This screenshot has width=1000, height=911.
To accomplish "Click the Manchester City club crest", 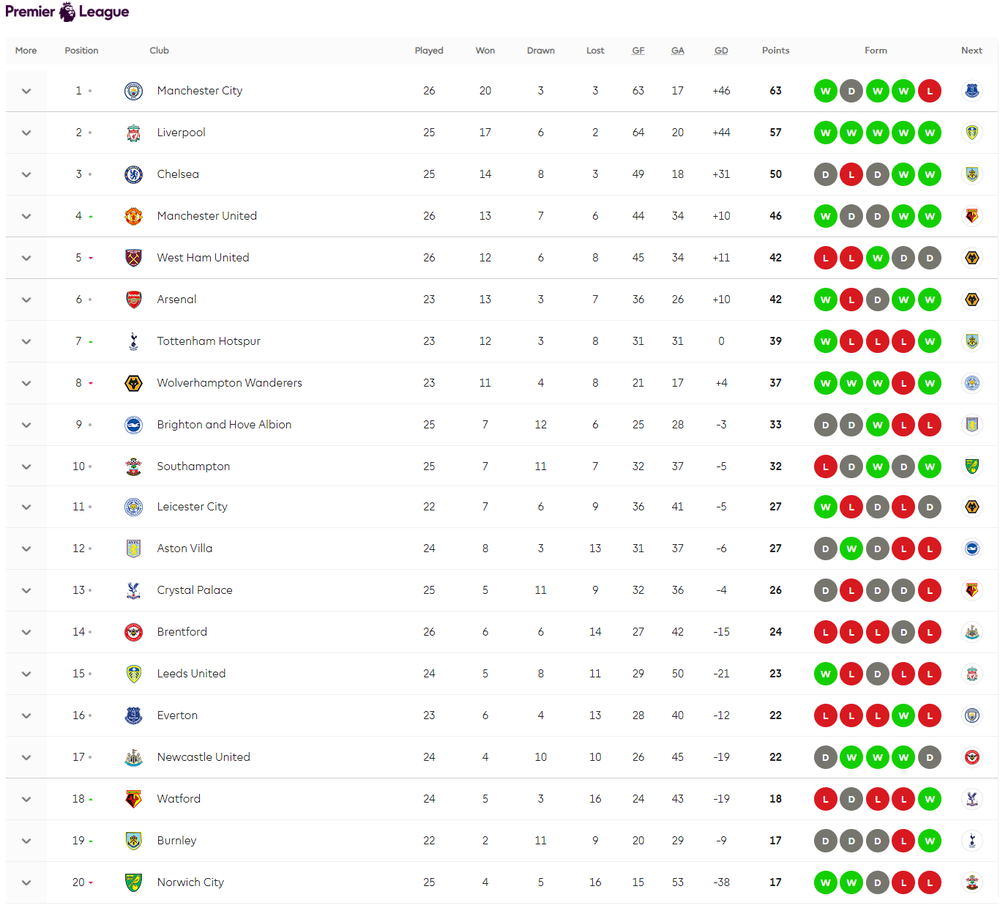I will [133, 91].
